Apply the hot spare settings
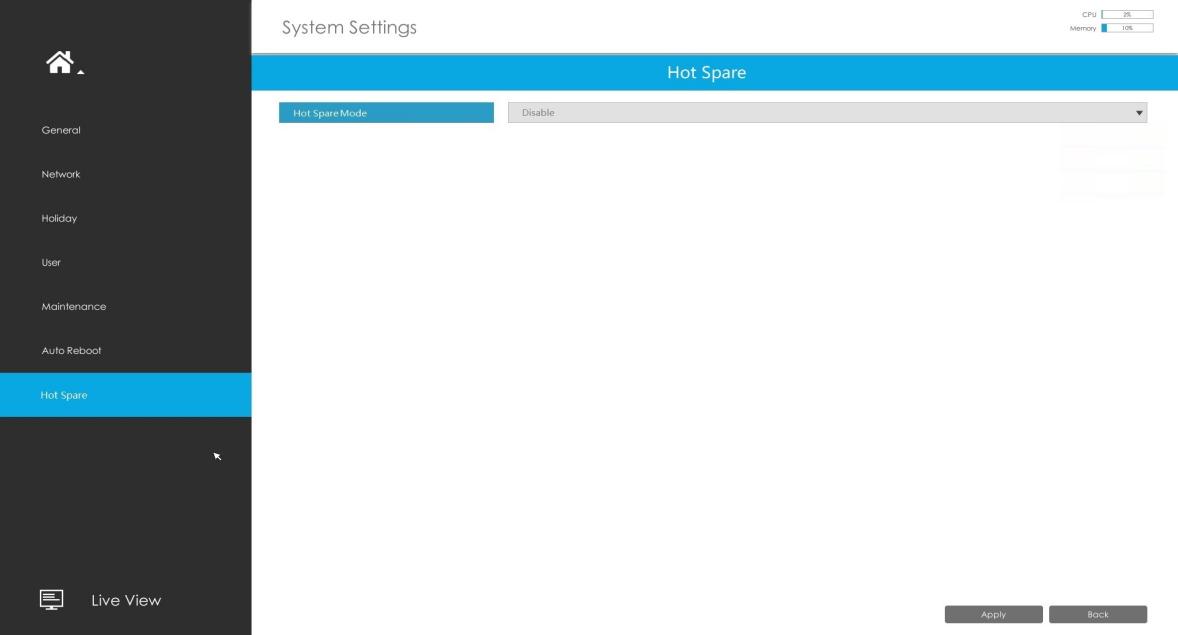The height and width of the screenshot is (635, 1178). tap(993, 614)
